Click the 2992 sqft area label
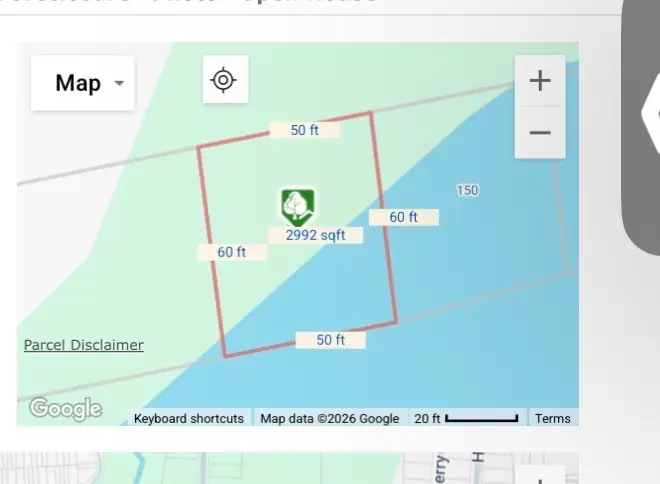 pos(315,235)
